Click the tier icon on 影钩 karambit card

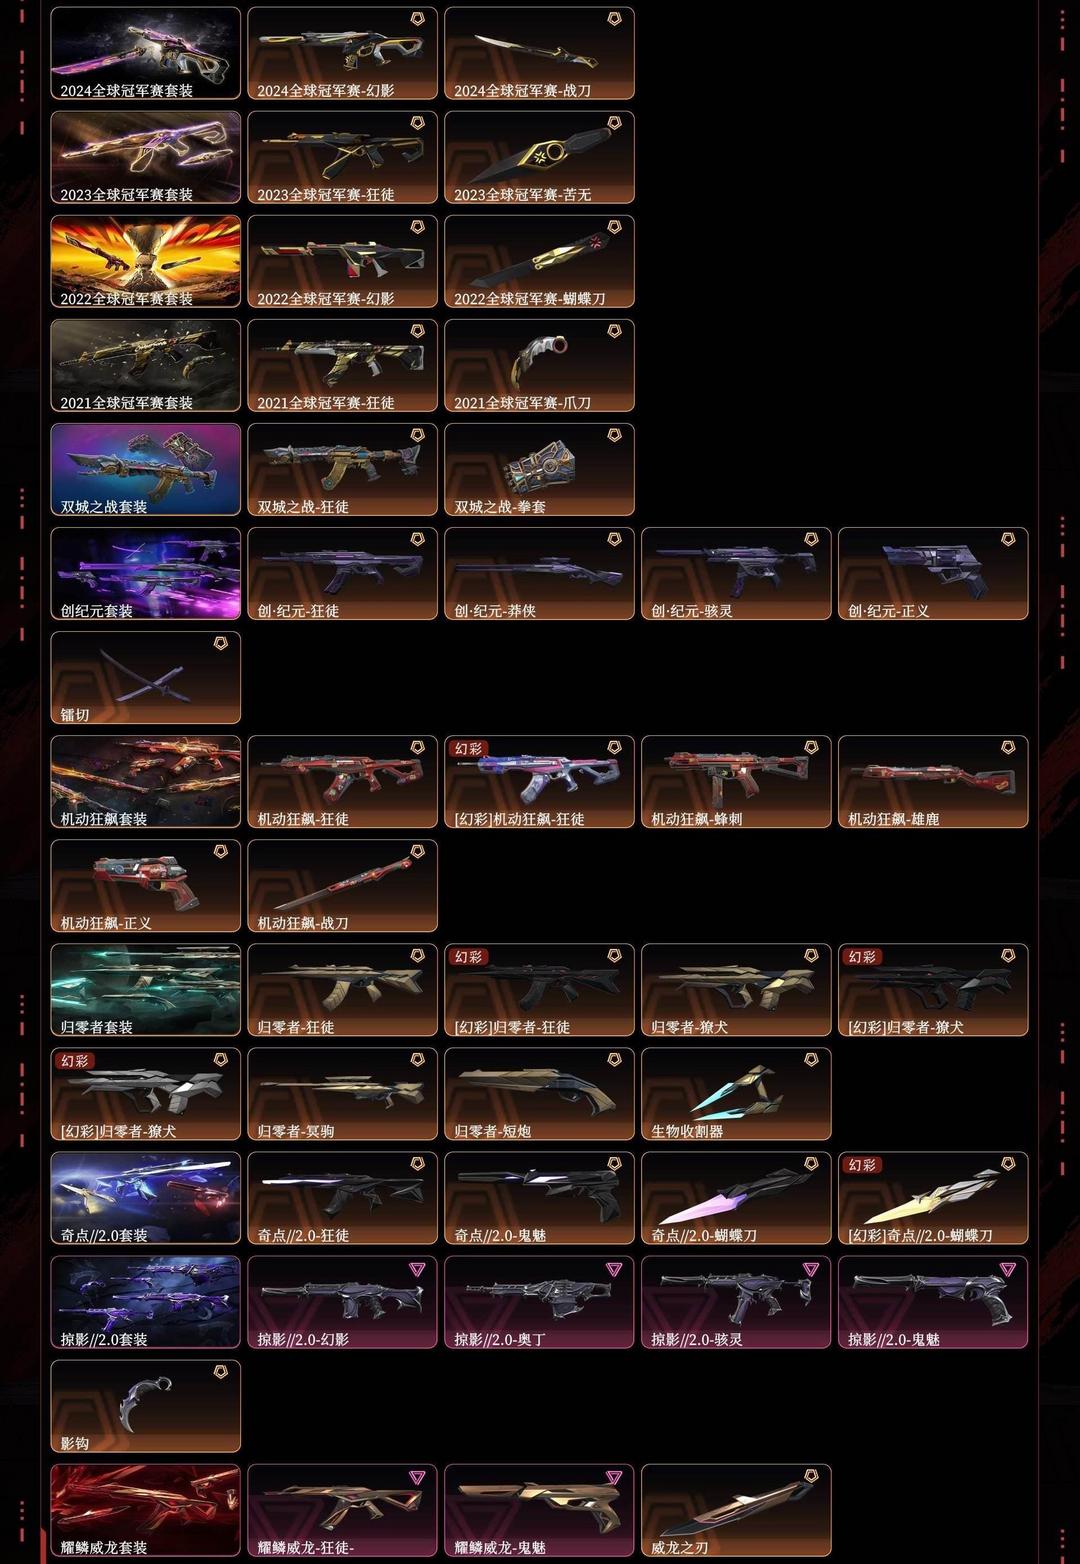[x=221, y=1372]
